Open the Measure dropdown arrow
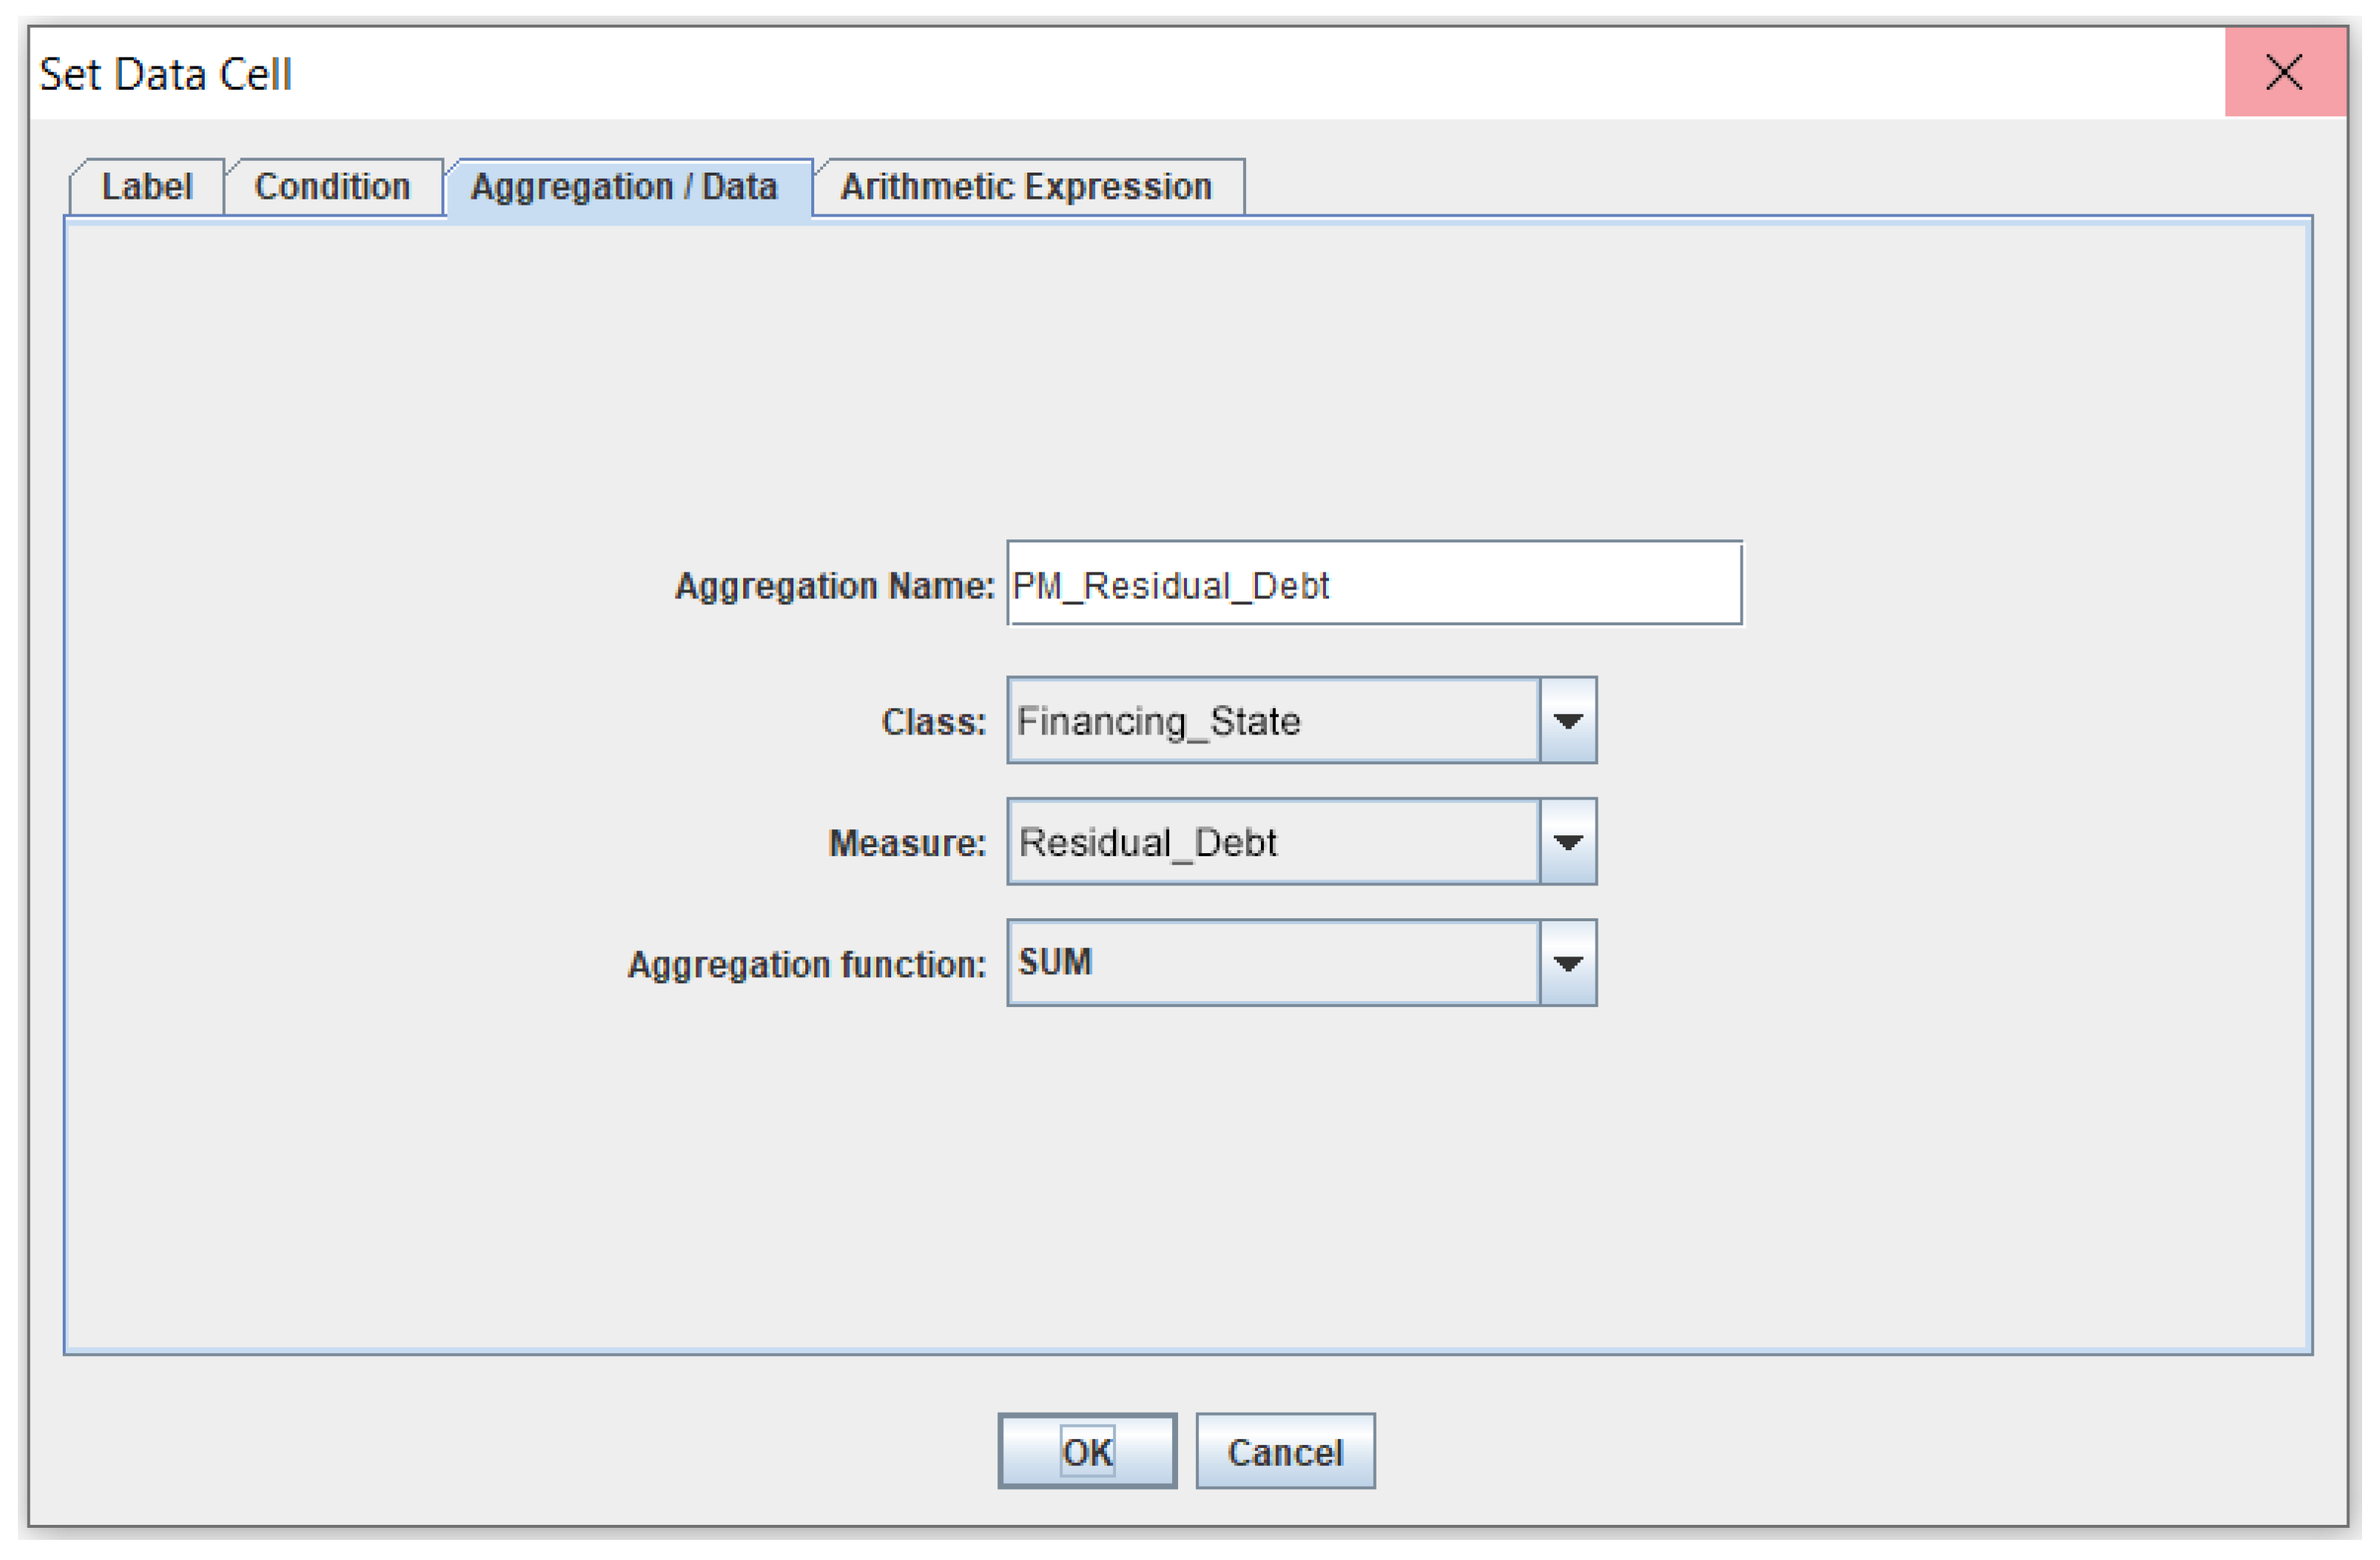Viewport: 2380px width, 1560px height. pyautogui.click(x=1568, y=843)
